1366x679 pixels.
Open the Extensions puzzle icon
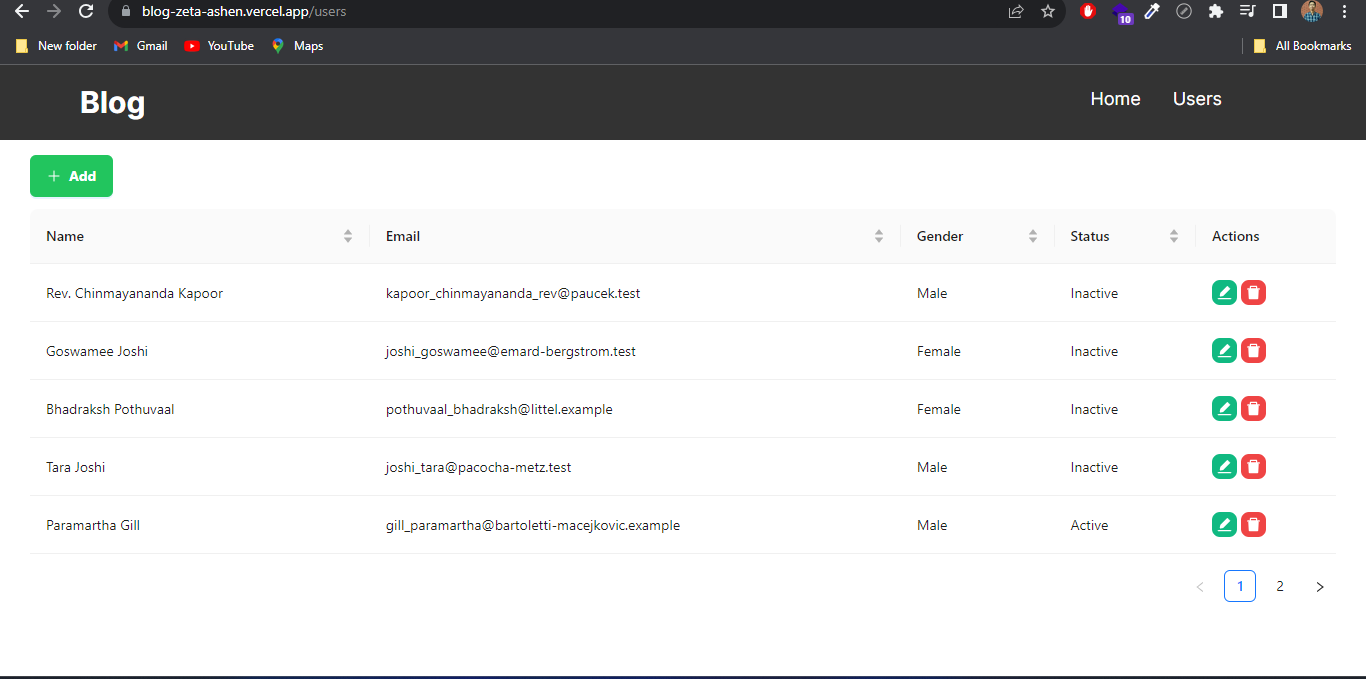tap(1216, 11)
